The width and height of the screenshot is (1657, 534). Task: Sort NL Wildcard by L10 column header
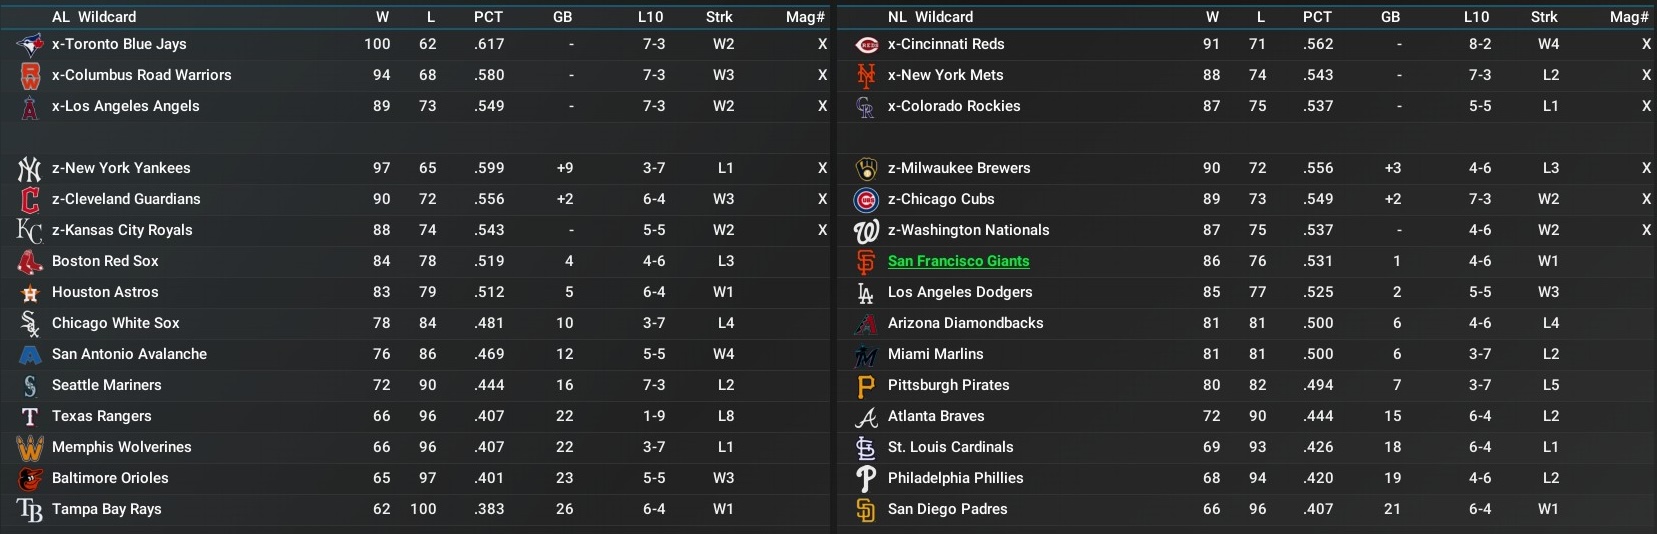(x=1476, y=17)
